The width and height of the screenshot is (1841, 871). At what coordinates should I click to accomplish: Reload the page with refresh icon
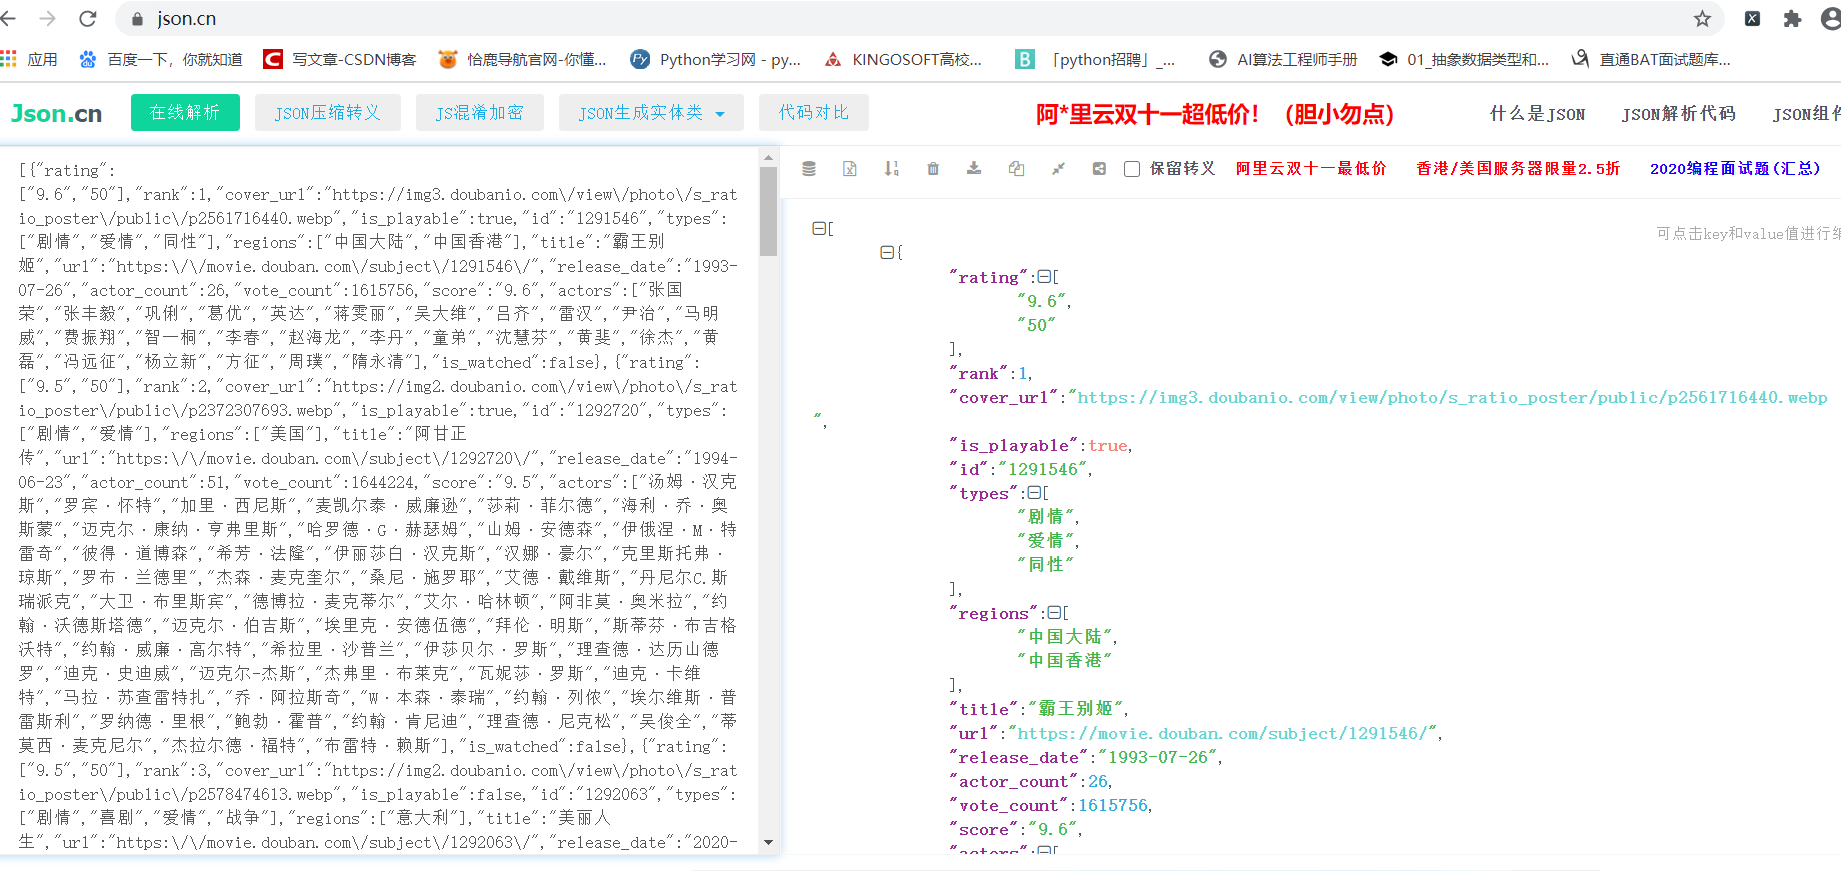(88, 18)
